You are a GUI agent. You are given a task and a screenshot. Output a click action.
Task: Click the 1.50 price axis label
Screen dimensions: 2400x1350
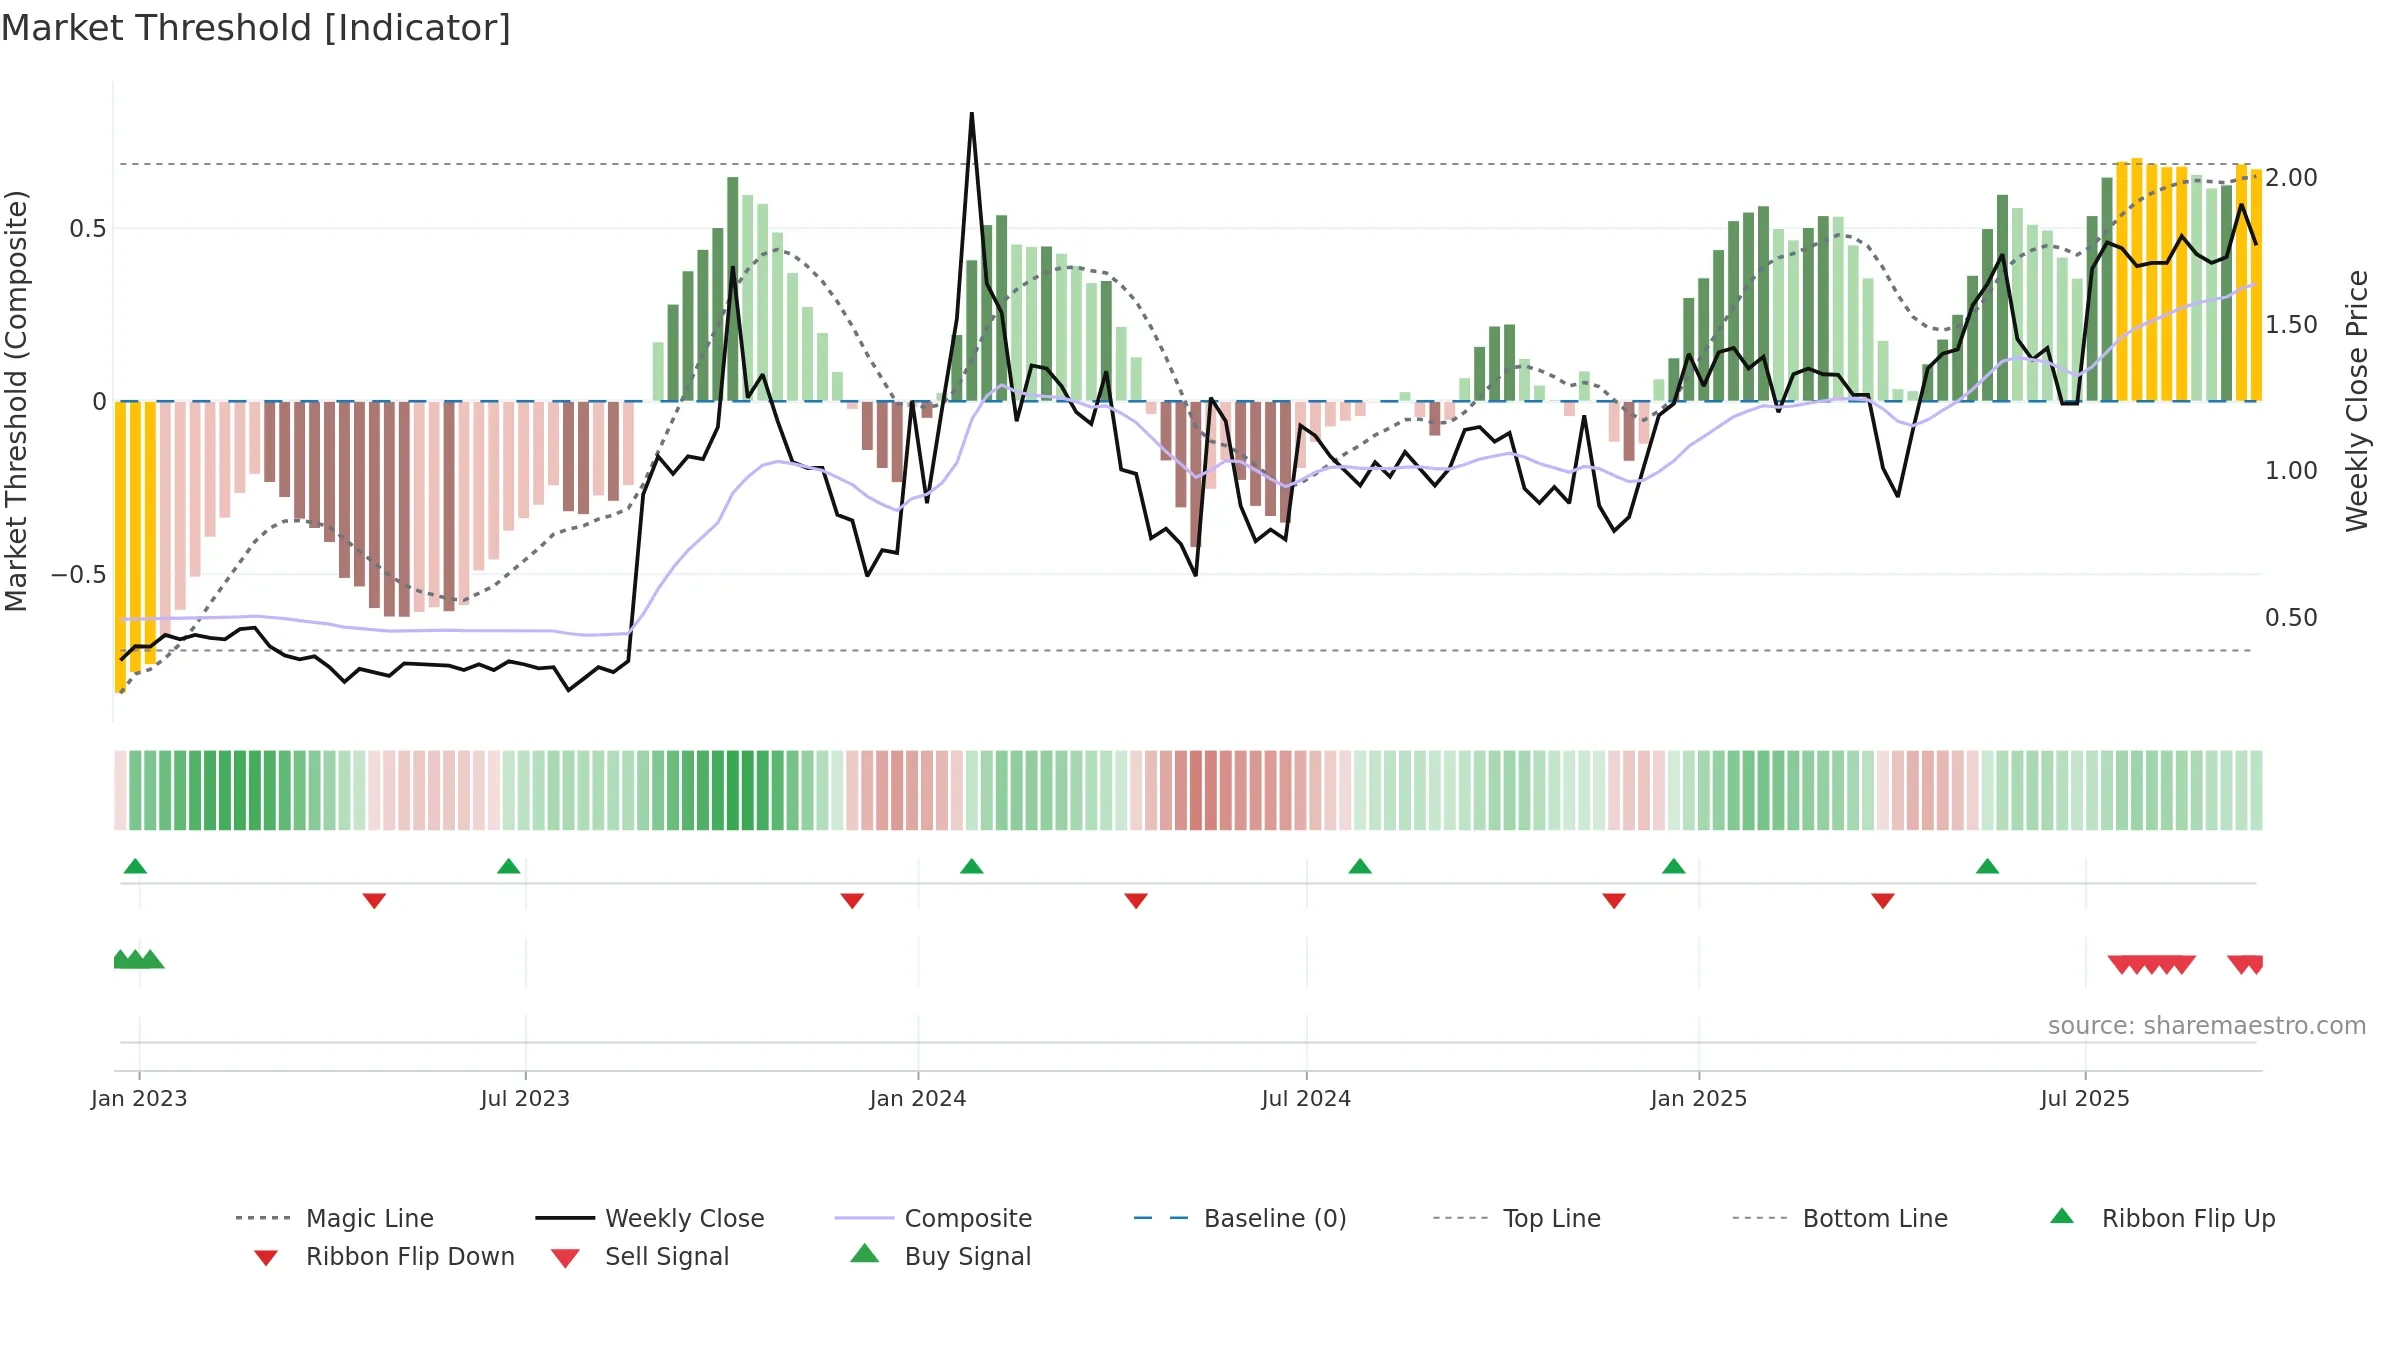(2291, 325)
